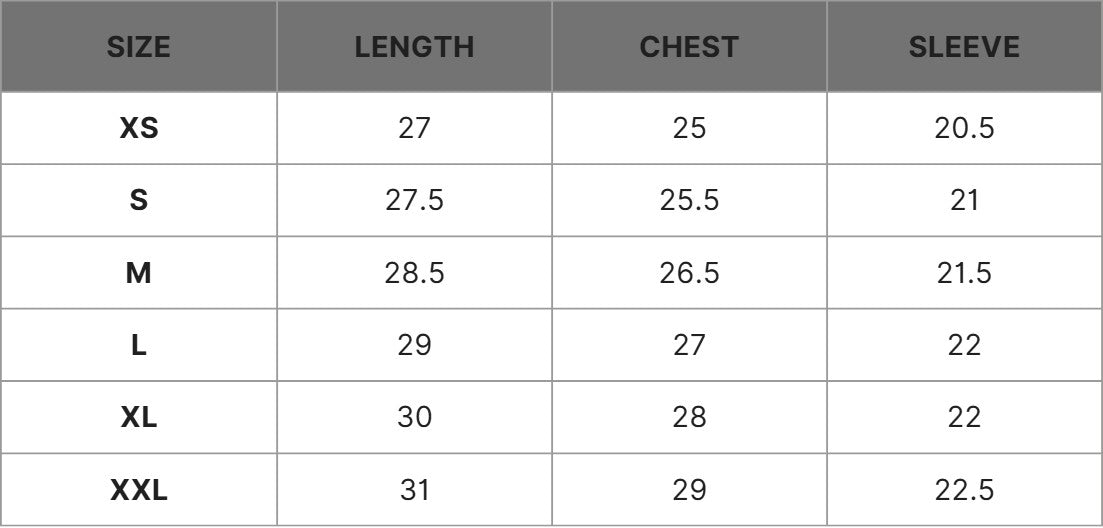1103x528 pixels.
Task: Select the bold S size label
Action: point(139,201)
